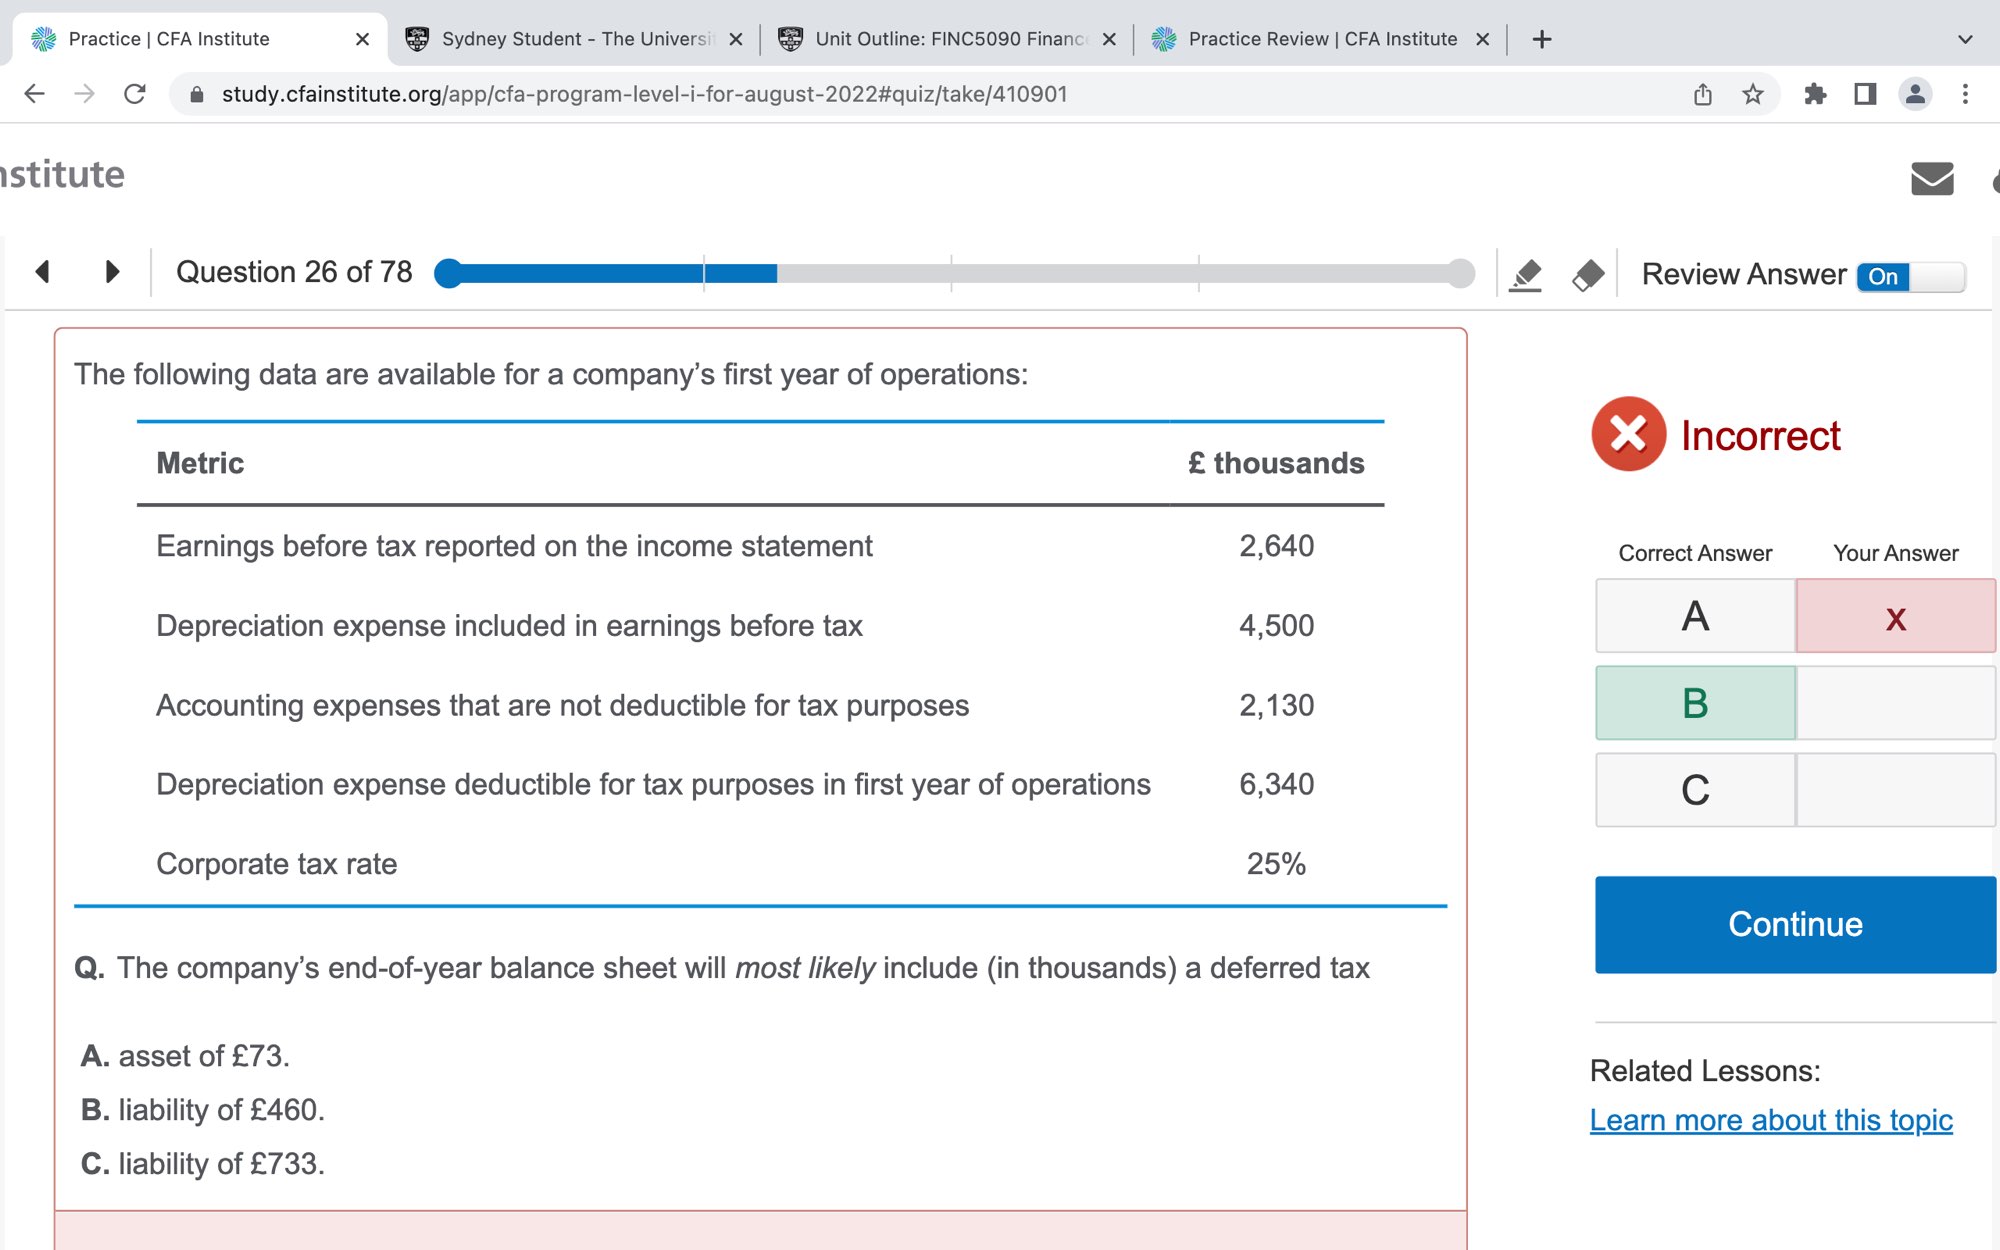Viewport: 2000px width, 1250px height.
Task: Switch to Sydney Student tab
Action: (x=575, y=39)
